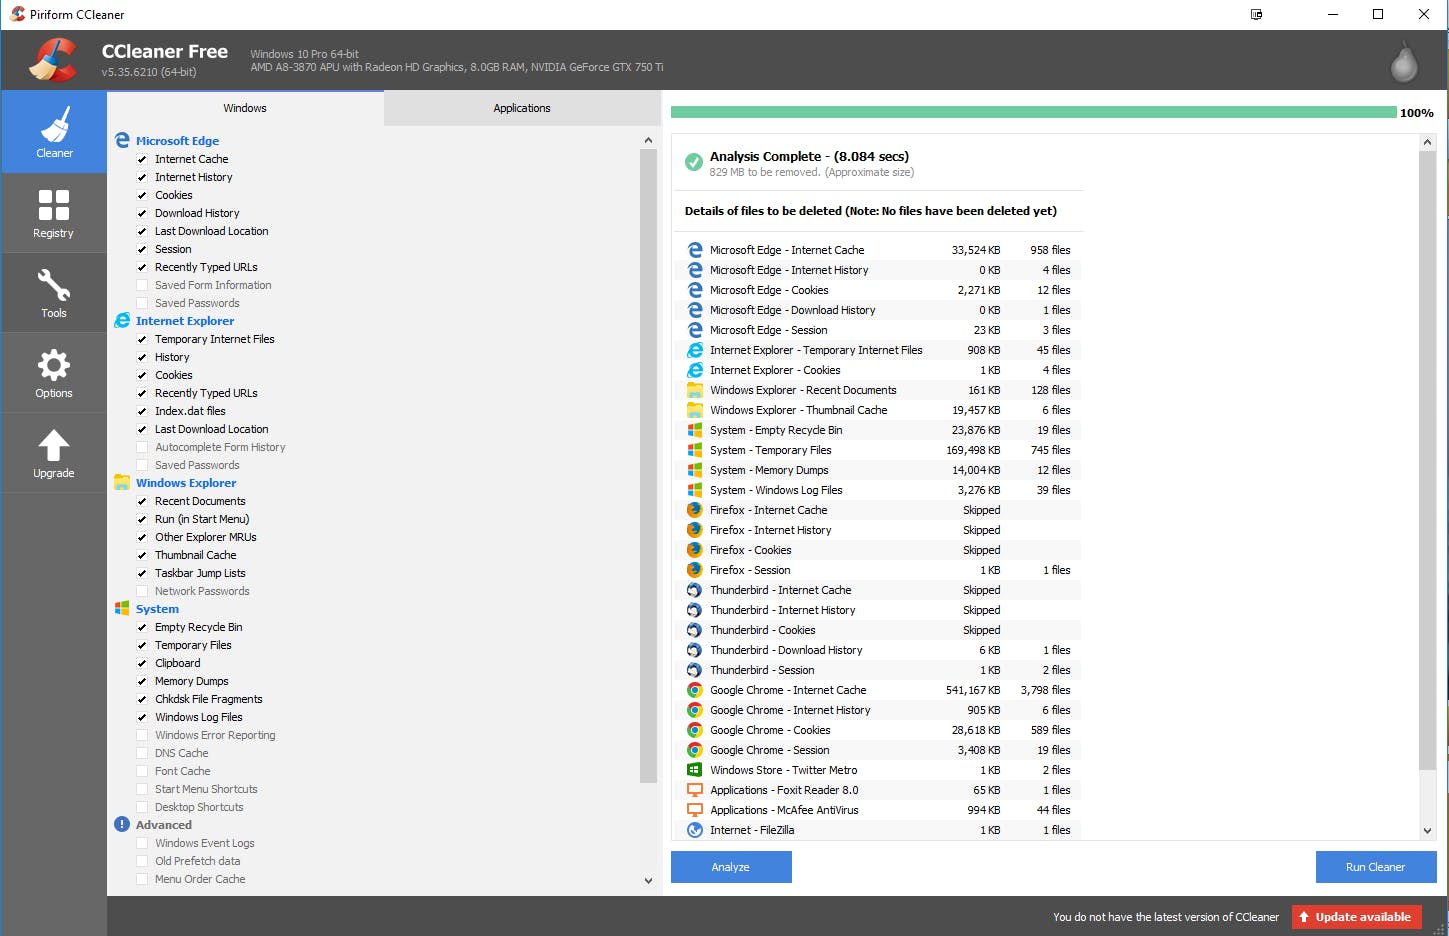Select the Windows tab
Screen dimensions: 1449x936
[x=244, y=108]
